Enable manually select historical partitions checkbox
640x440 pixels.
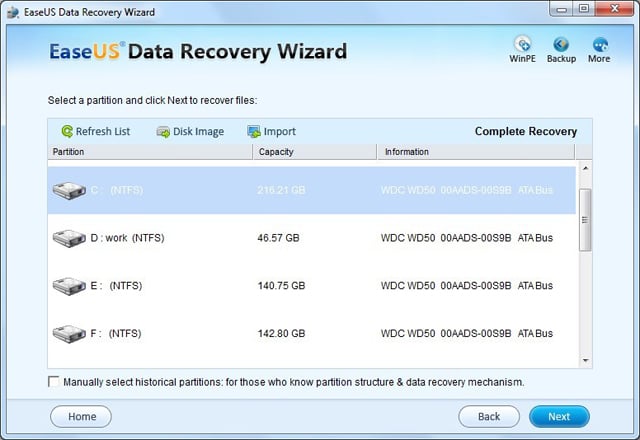pyautogui.click(x=53, y=382)
